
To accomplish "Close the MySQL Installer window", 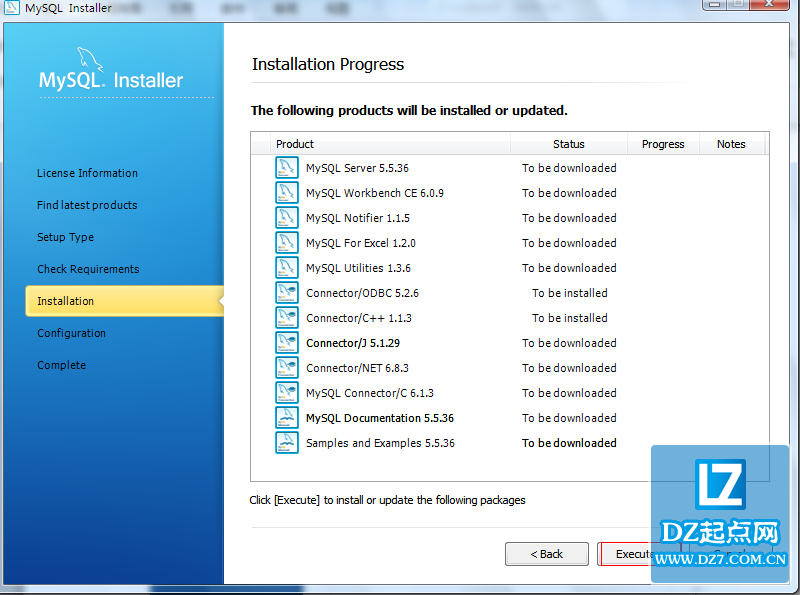I will click(770, 4).
